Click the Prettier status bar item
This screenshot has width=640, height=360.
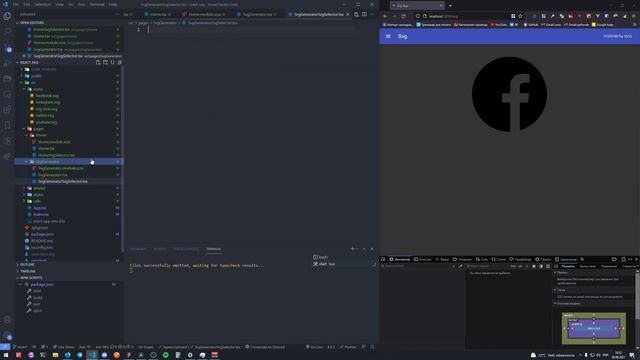(348, 347)
